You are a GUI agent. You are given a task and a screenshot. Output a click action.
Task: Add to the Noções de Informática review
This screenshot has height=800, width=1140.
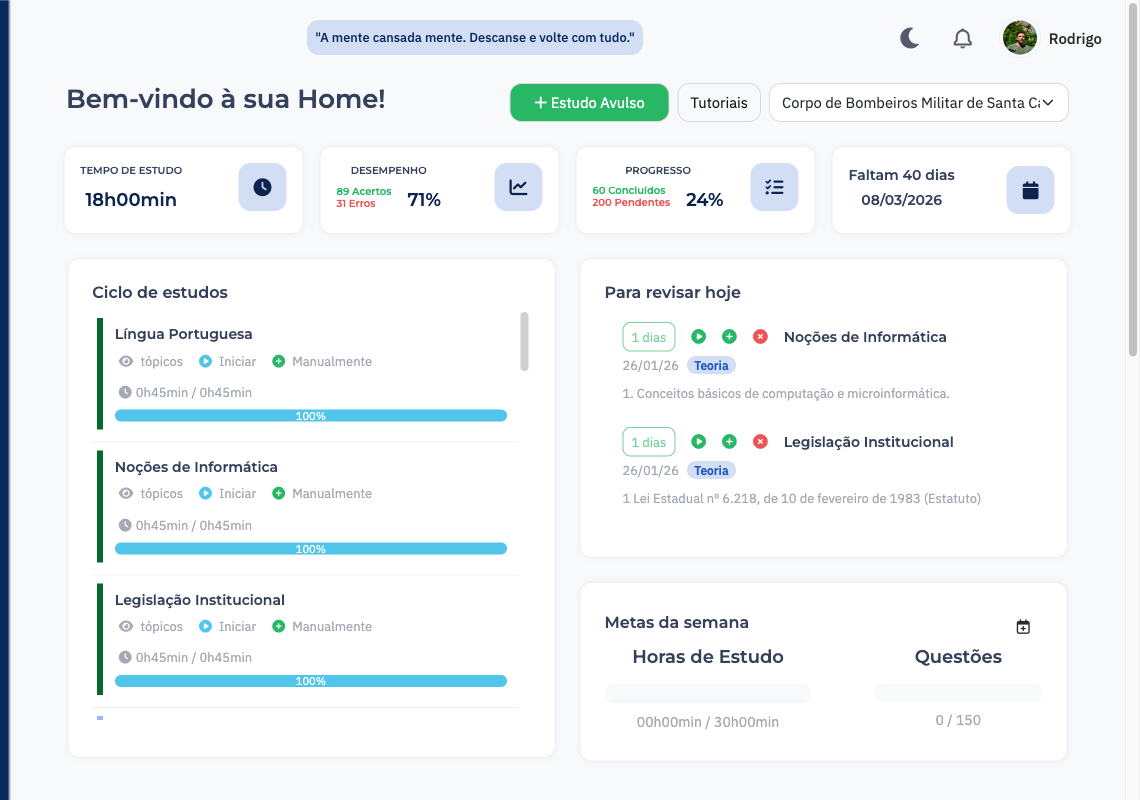click(729, 337)
